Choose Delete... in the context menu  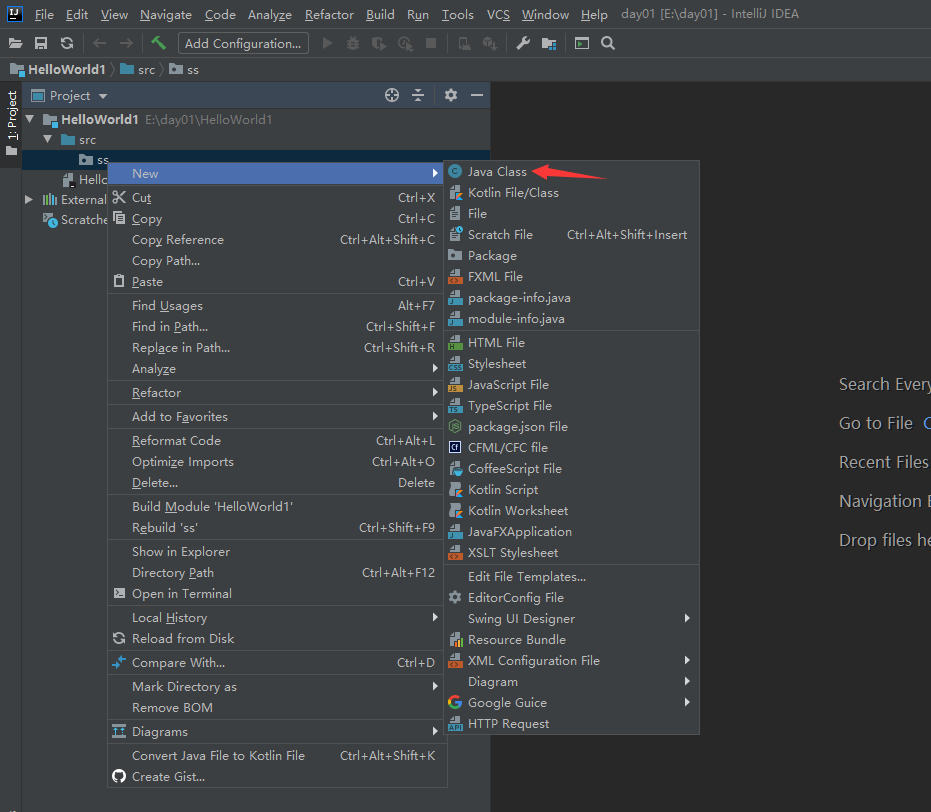(276, 483)
